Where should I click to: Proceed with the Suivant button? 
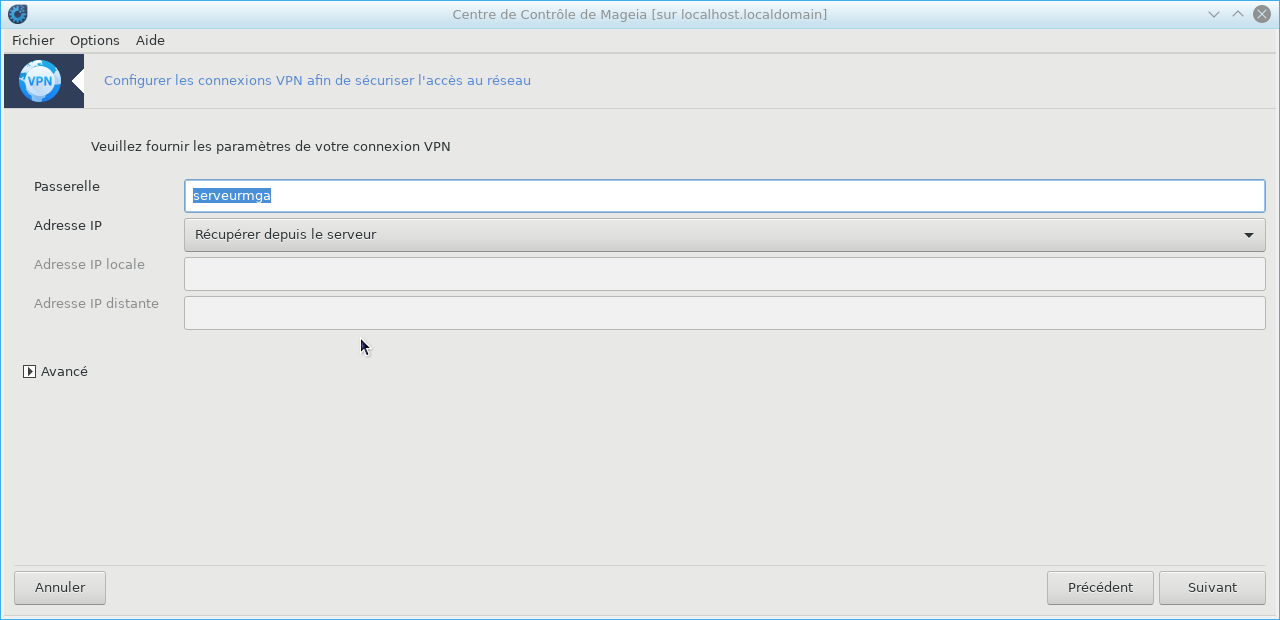1212,588
